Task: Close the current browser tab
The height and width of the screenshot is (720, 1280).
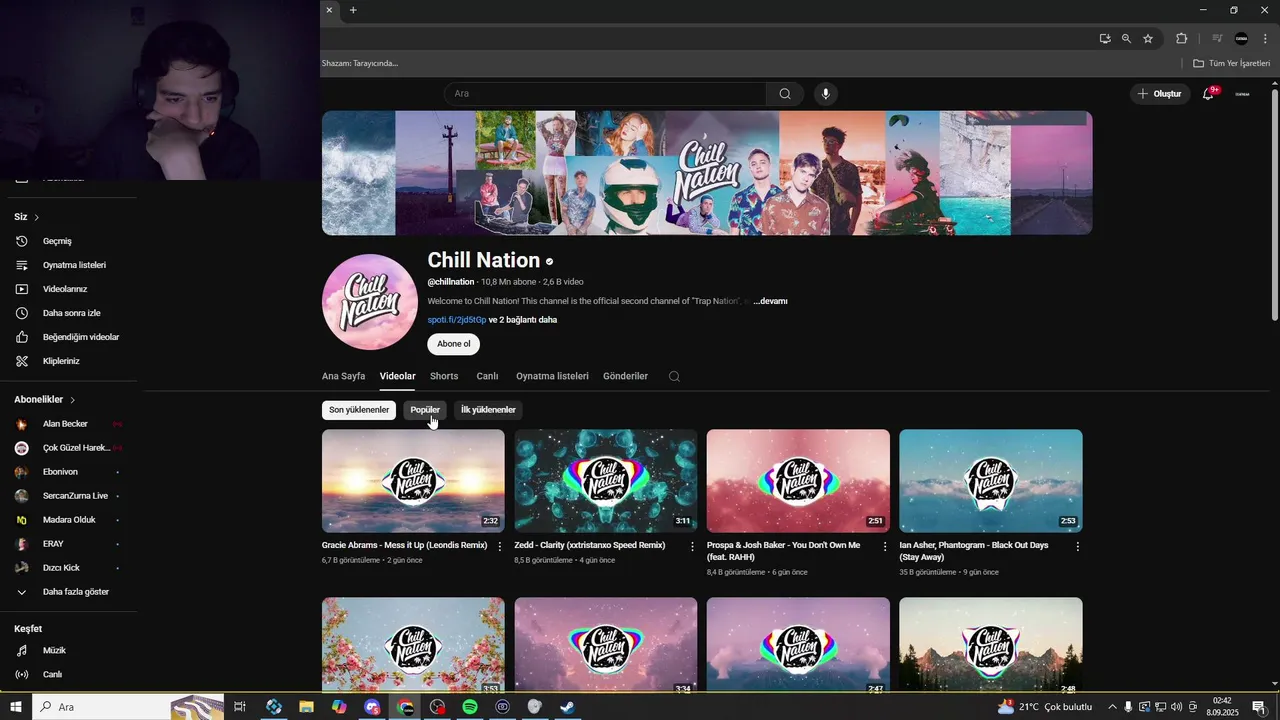Action: click(x=329, y=10)
